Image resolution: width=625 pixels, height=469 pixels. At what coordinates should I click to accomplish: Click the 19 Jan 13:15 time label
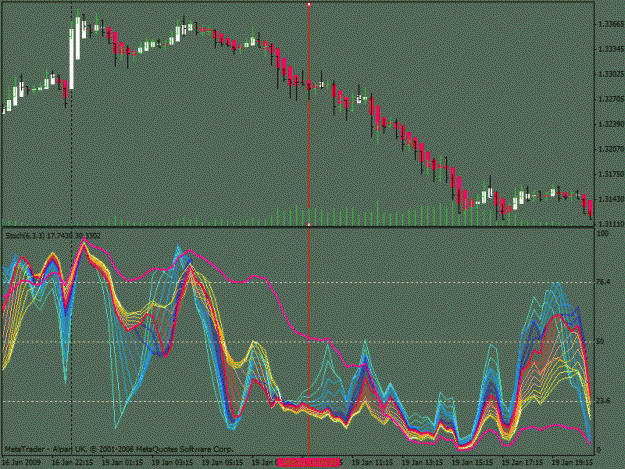point(422,463)
